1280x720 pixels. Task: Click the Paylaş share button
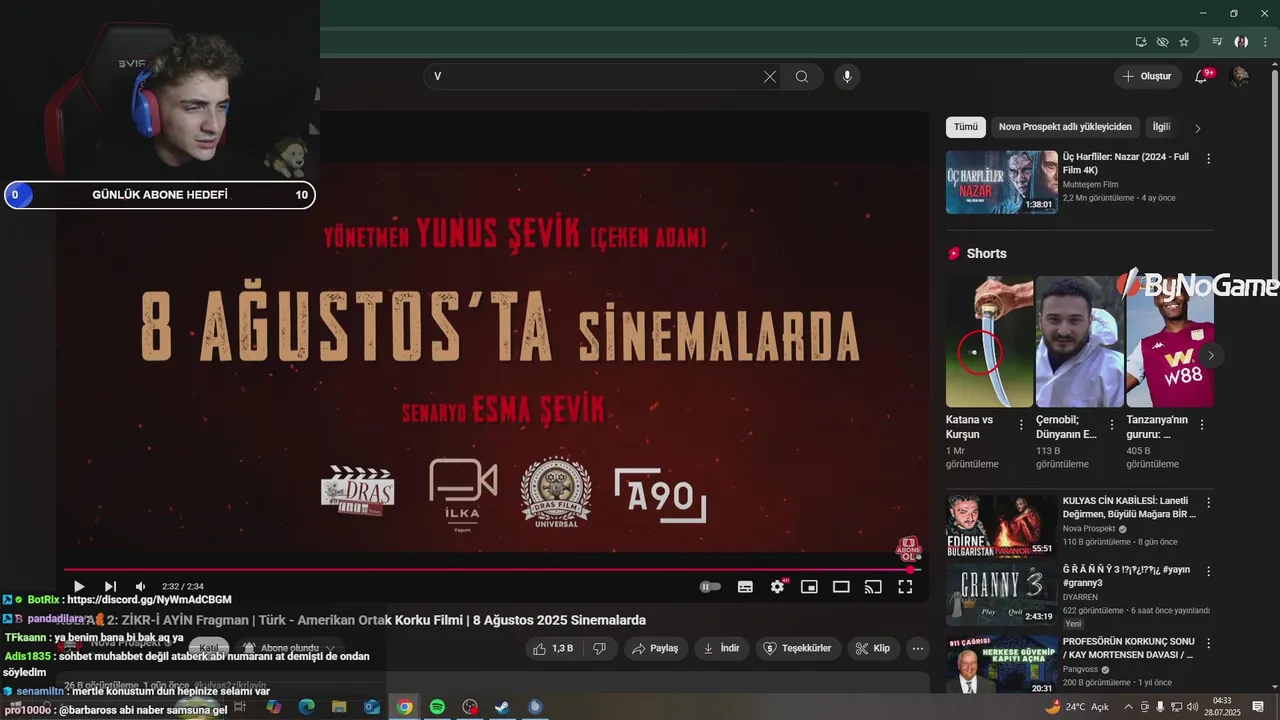click(655, 648)
